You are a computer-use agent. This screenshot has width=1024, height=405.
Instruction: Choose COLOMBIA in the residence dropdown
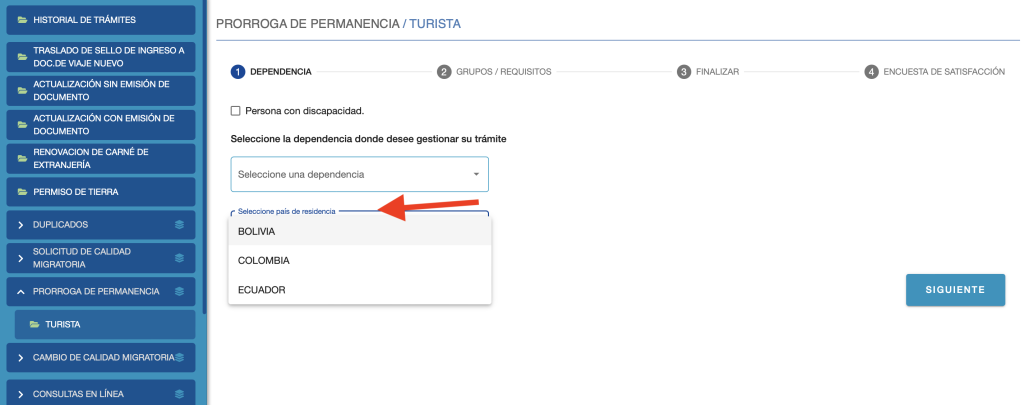click(264, 261)
